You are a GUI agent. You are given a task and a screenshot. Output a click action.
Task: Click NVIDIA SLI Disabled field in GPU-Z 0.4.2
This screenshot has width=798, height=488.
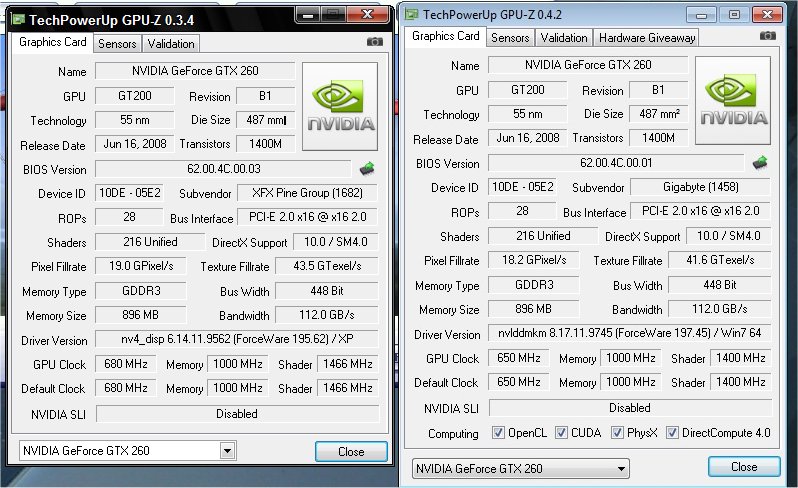click(x=630, y=408)
